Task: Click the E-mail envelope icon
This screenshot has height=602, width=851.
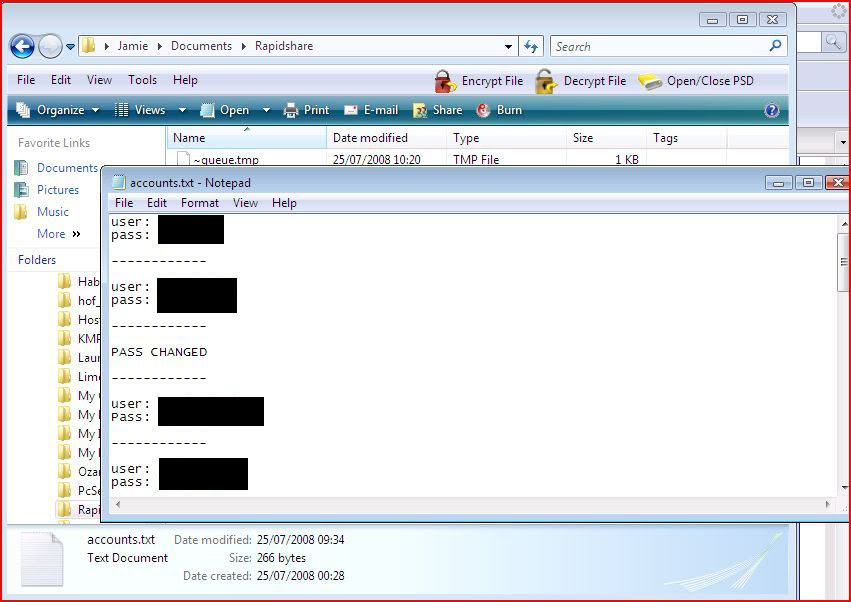Action: pos(351,110)
